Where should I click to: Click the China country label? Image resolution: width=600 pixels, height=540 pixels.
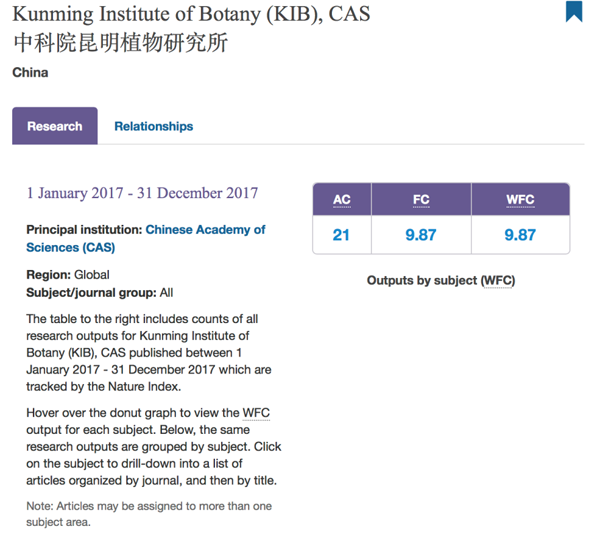click(x=30, y=72)
